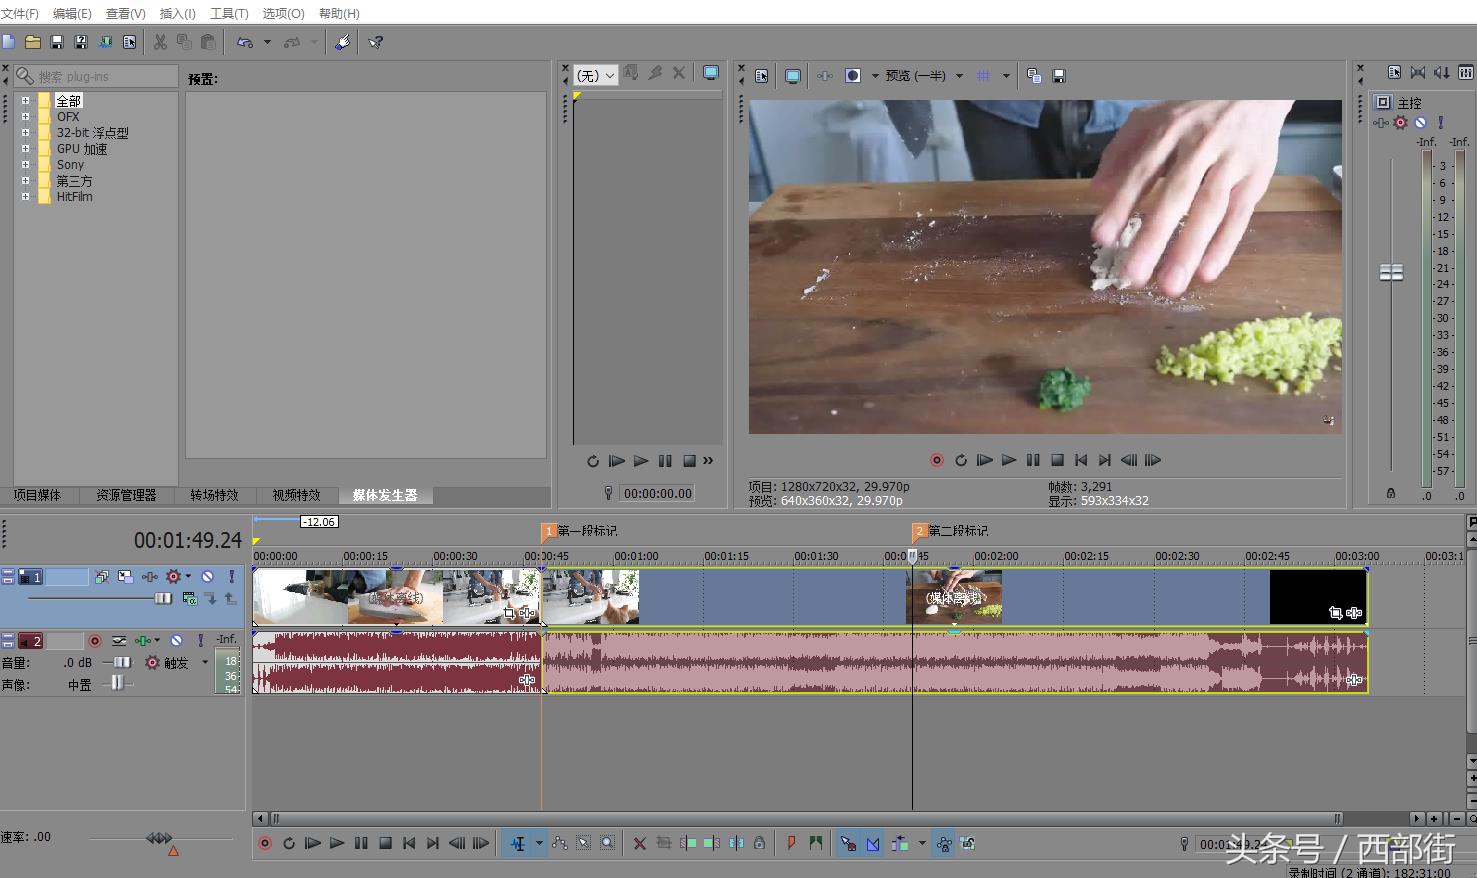Expand the HitFilm folder
The width and height of the screenshot is (1477, 878).
click(25, 197)
